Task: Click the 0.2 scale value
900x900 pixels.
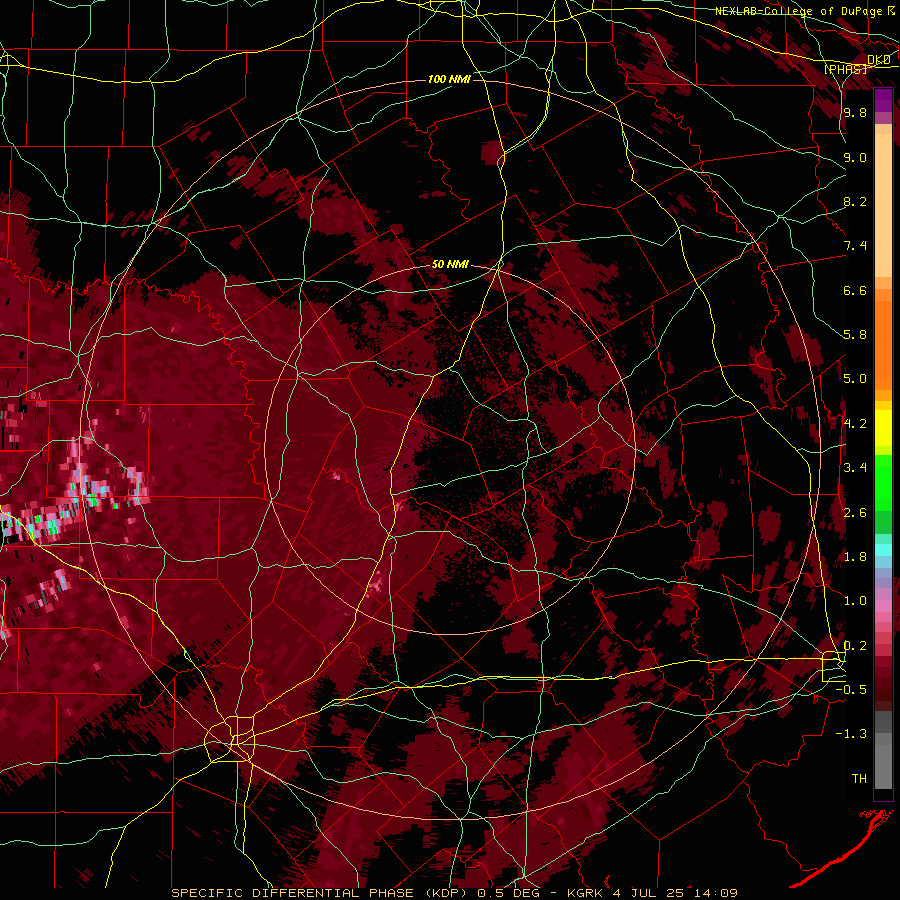Action: (855, 646)
